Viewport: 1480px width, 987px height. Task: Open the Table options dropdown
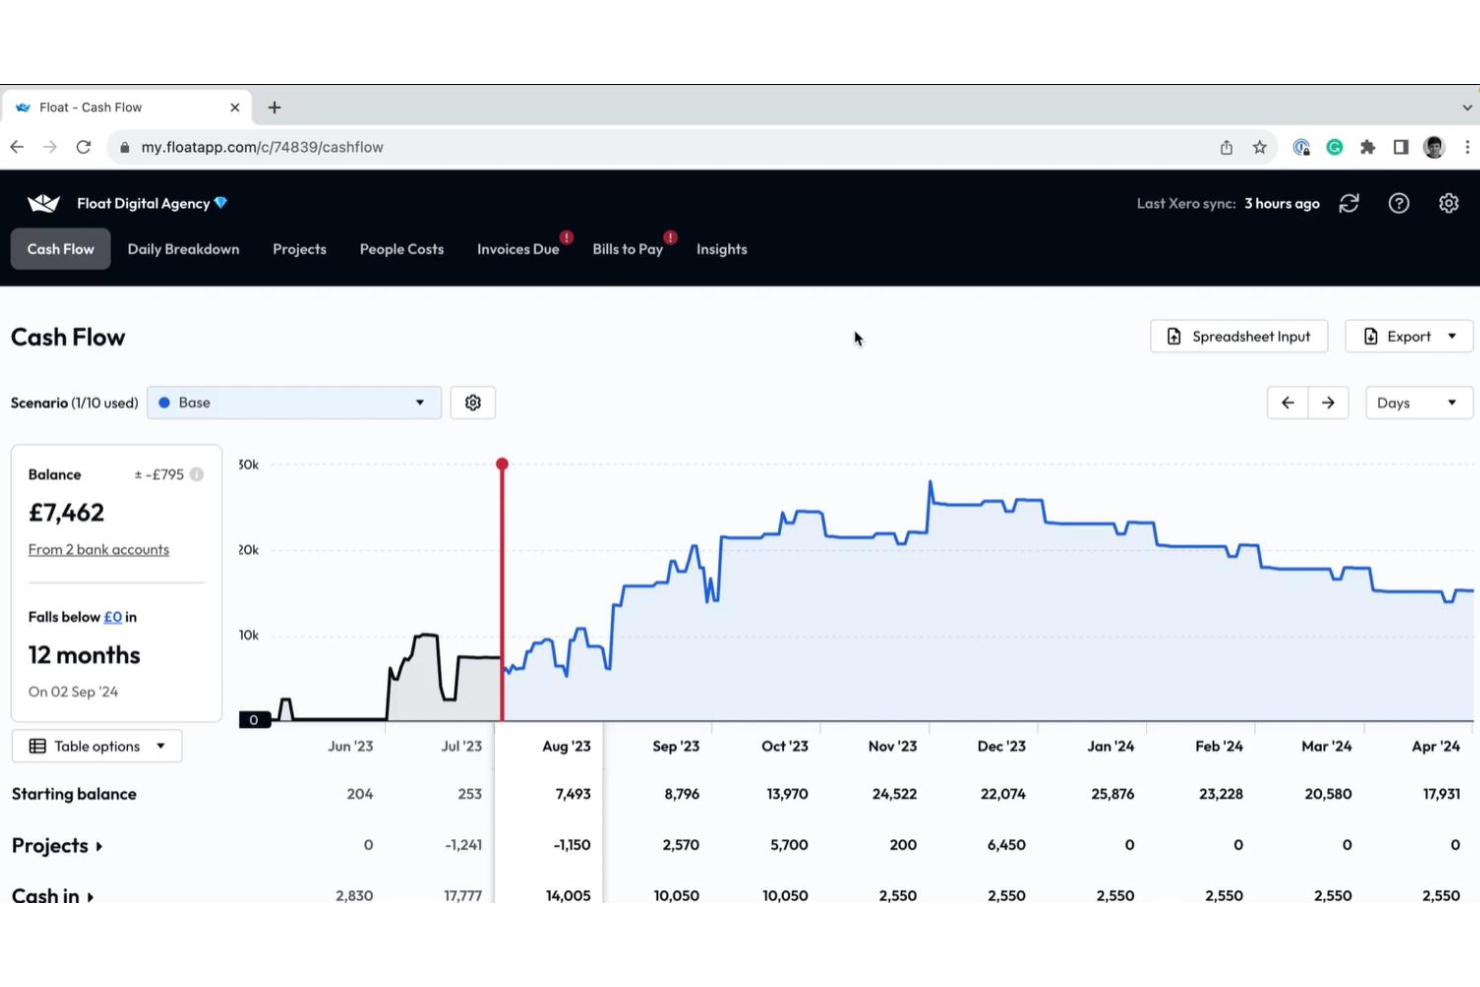[97, 746]
